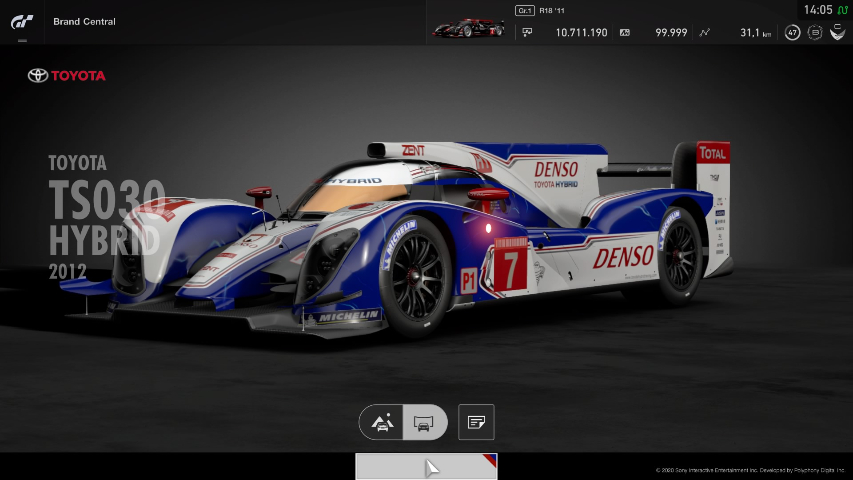853x480 pixels.
Task: Open the driver level 47 badge
Action: tap(792, 33)
